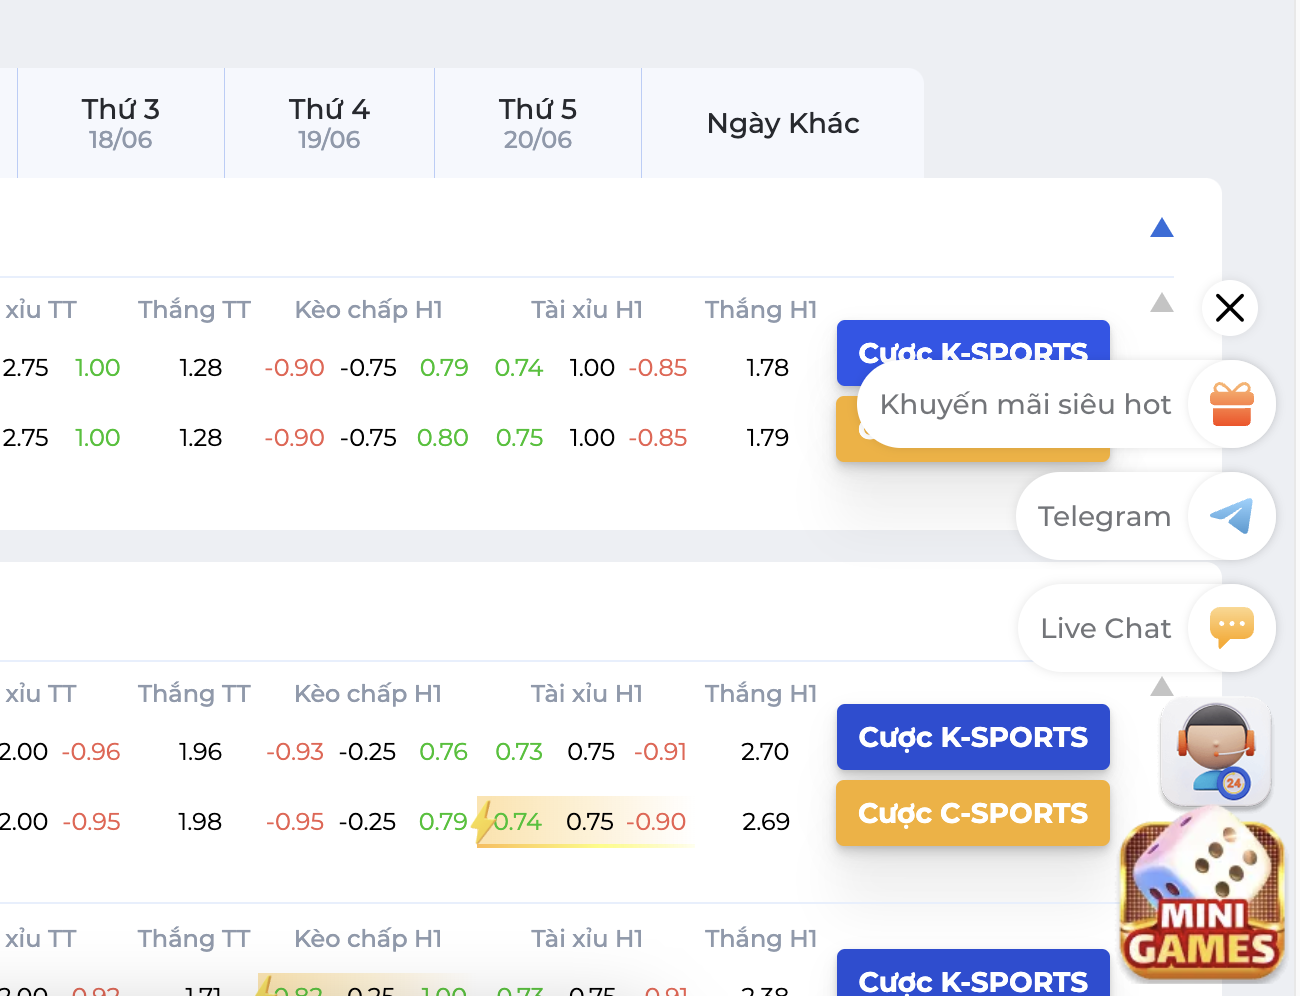Click Kèo chấp H1 odds 0.80

point(443,438)
